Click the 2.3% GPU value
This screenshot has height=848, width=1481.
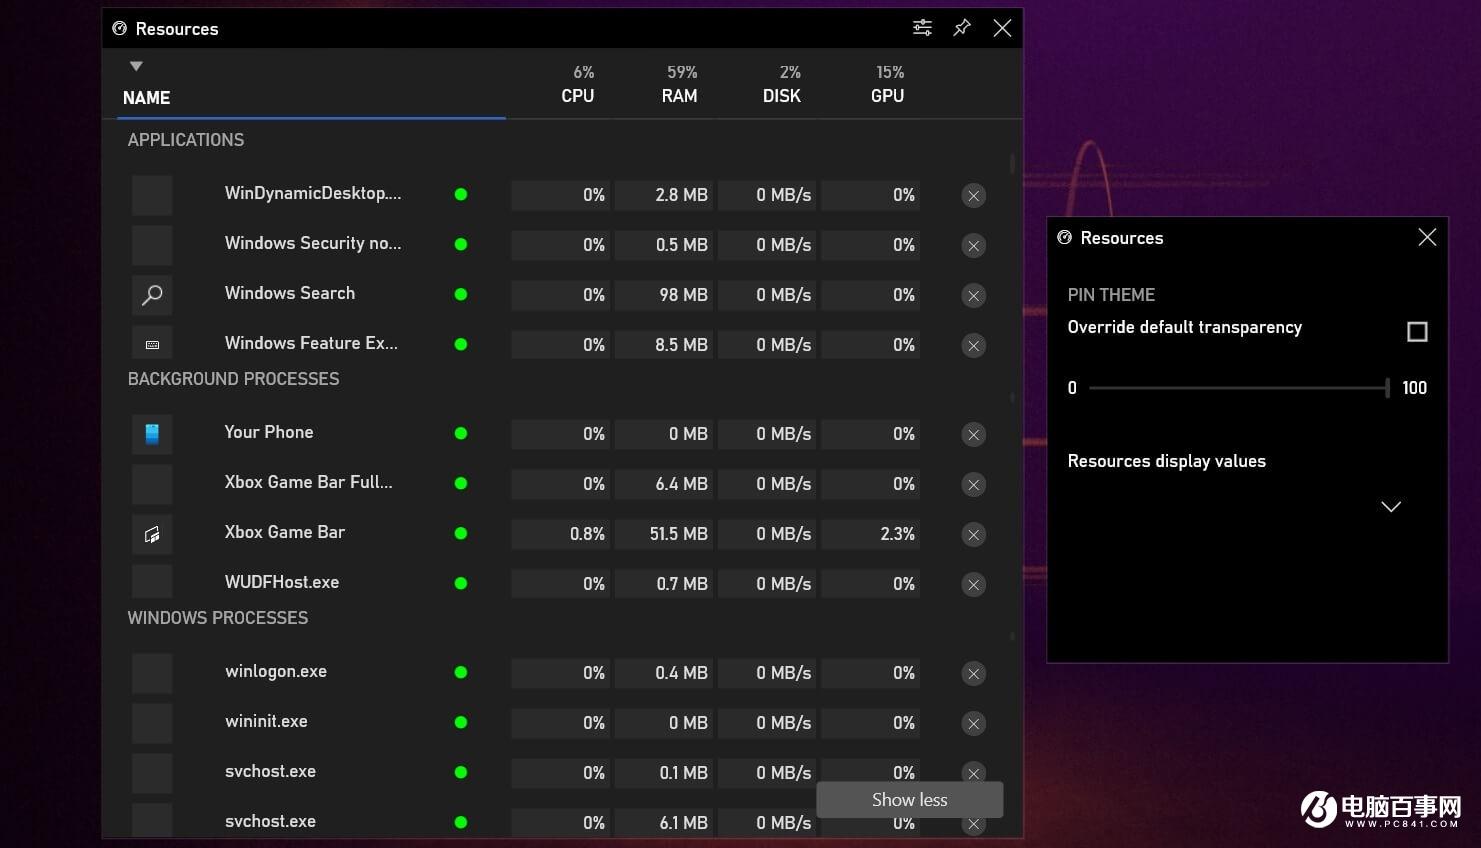coord(897,534)
